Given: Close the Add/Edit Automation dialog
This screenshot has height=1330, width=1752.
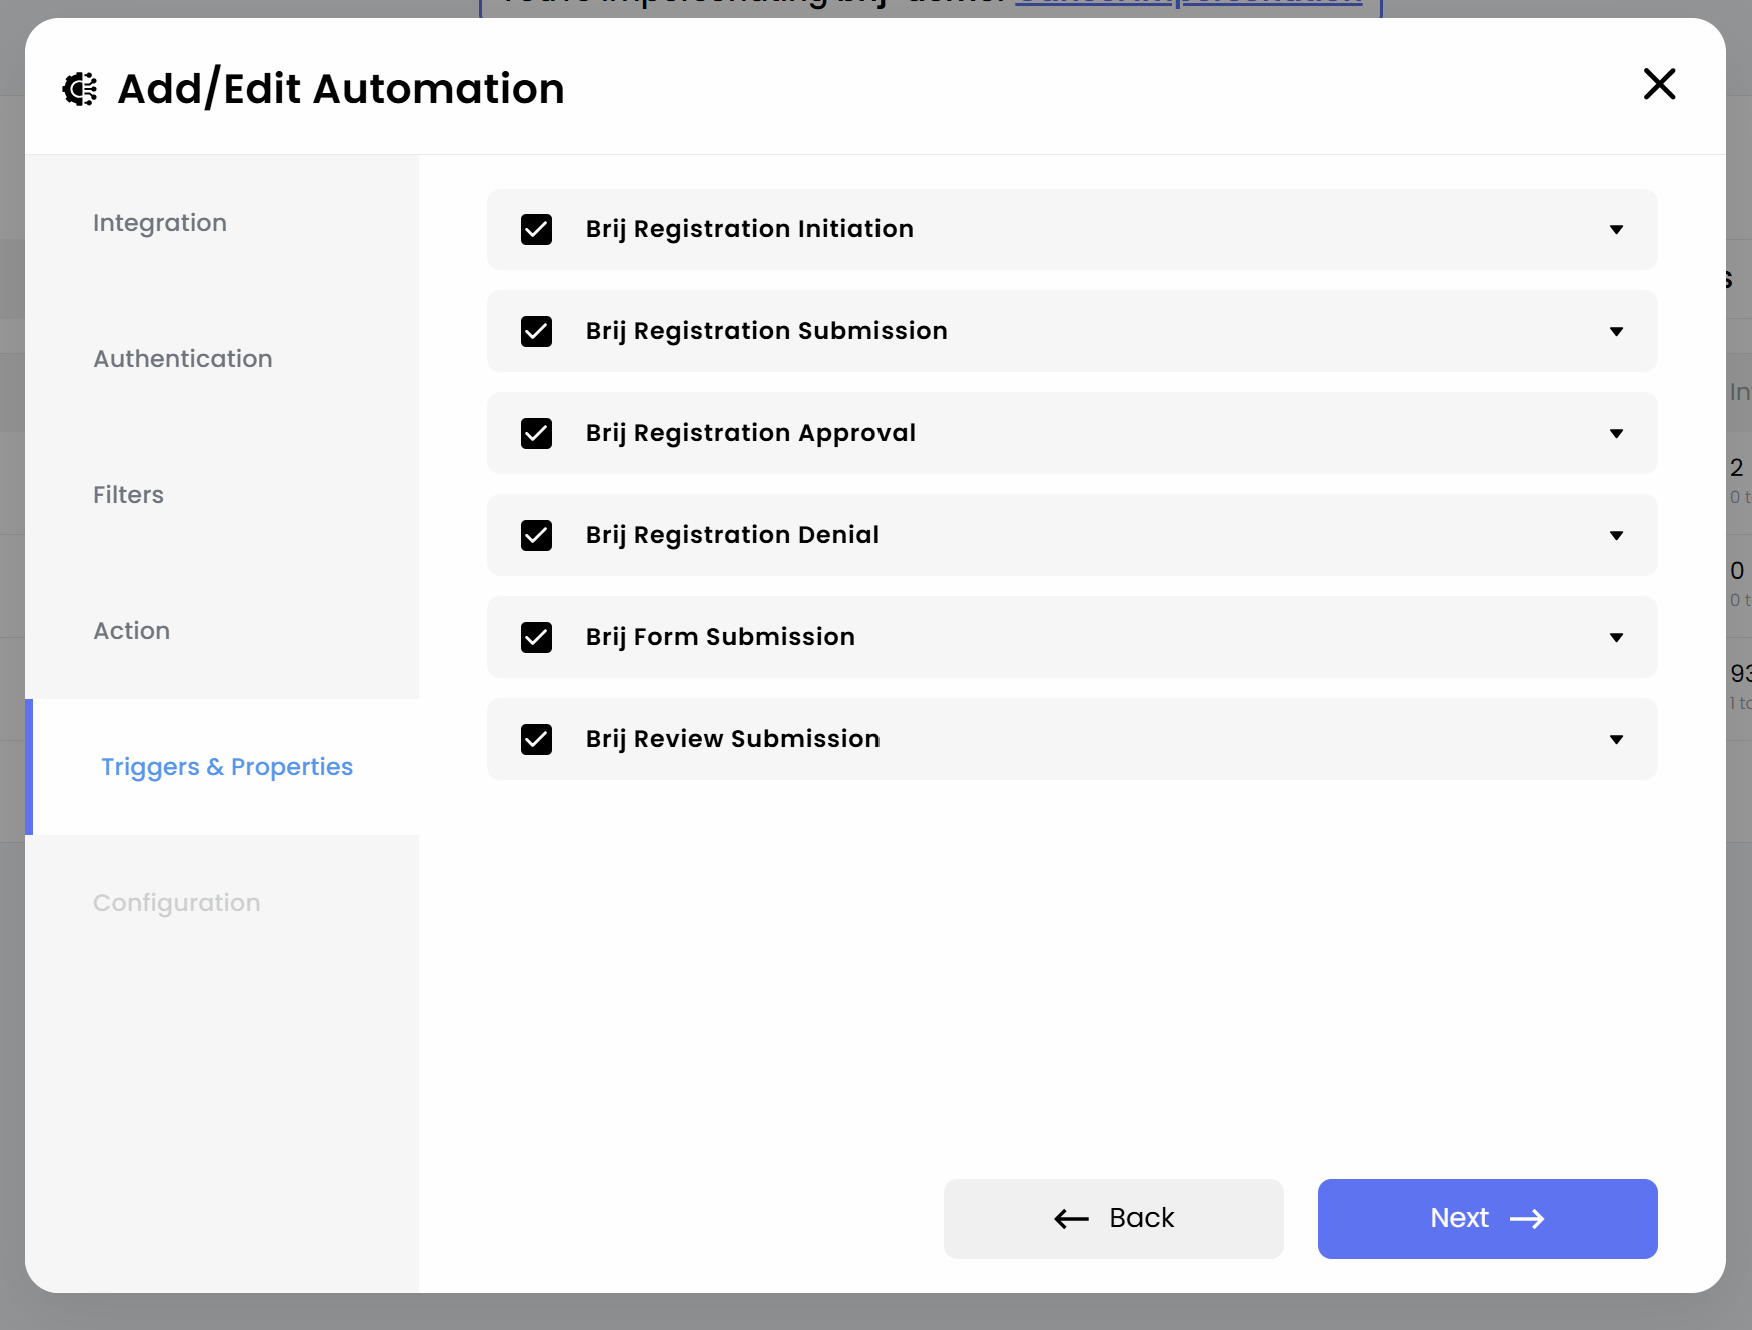Looking at the screenshot, I should tap(1659, 84).
